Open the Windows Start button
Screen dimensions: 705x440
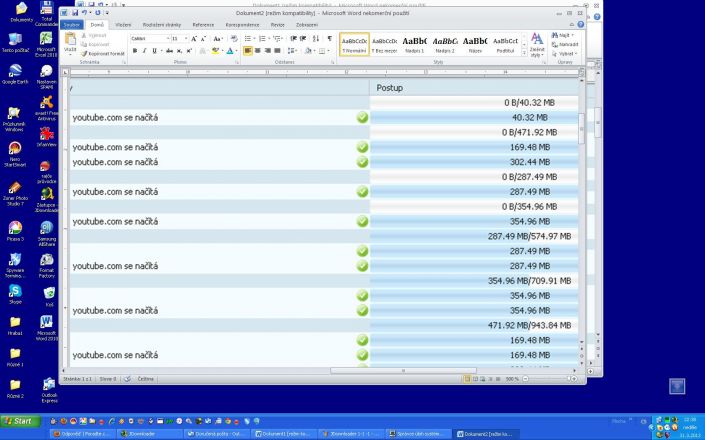pyautogui.click(x=20, y=421)
